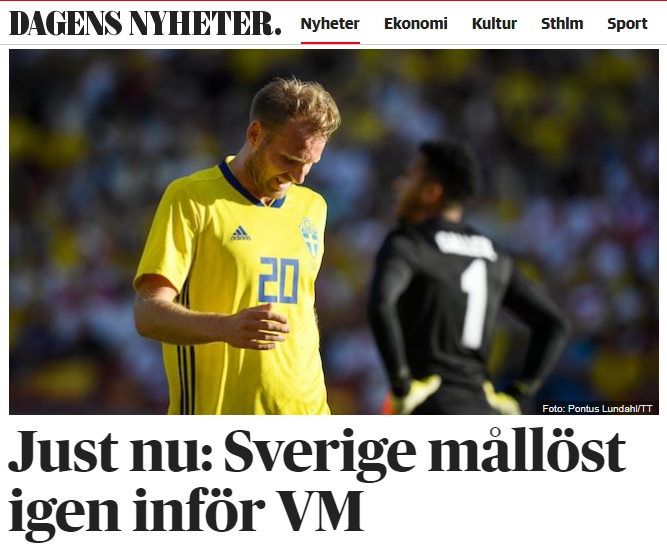Click the red underline beneath Nyheter
This screenshot has width=667, height=544.
(330, 43)
